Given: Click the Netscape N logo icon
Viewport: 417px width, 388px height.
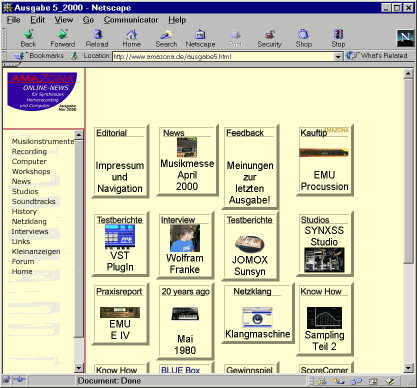Looking at the screenshot, I should point(405,38).
